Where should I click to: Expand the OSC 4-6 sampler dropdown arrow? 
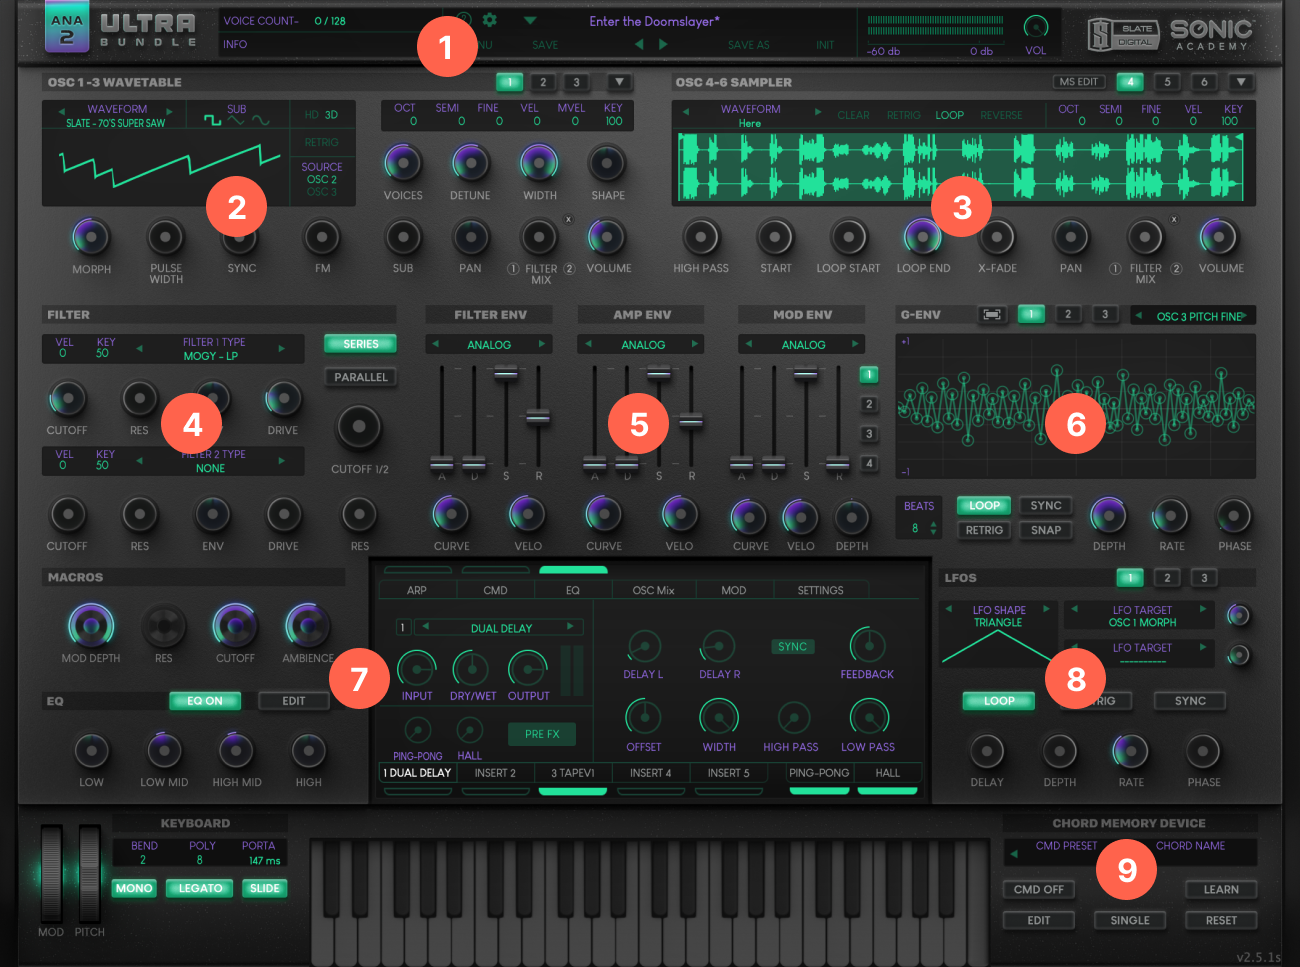[1240, 82]
